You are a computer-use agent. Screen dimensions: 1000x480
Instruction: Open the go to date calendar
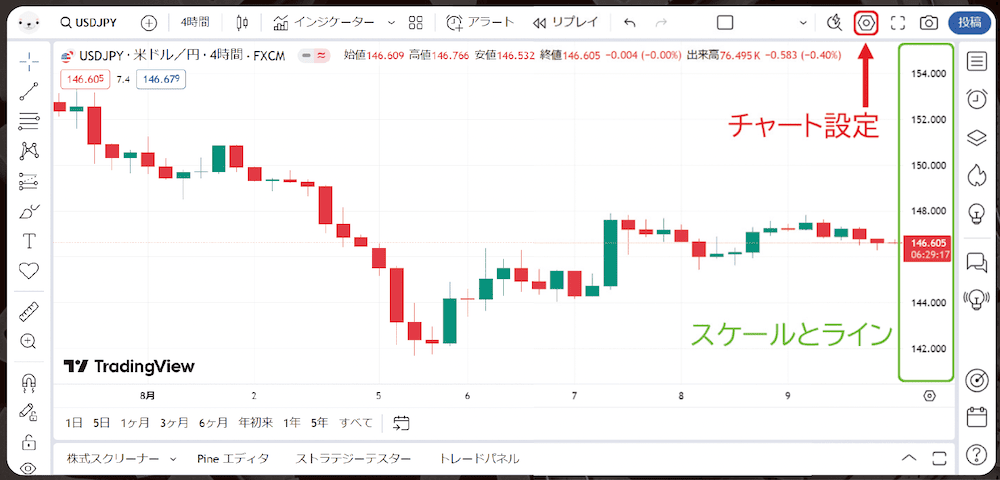click(x=401, y=423)
